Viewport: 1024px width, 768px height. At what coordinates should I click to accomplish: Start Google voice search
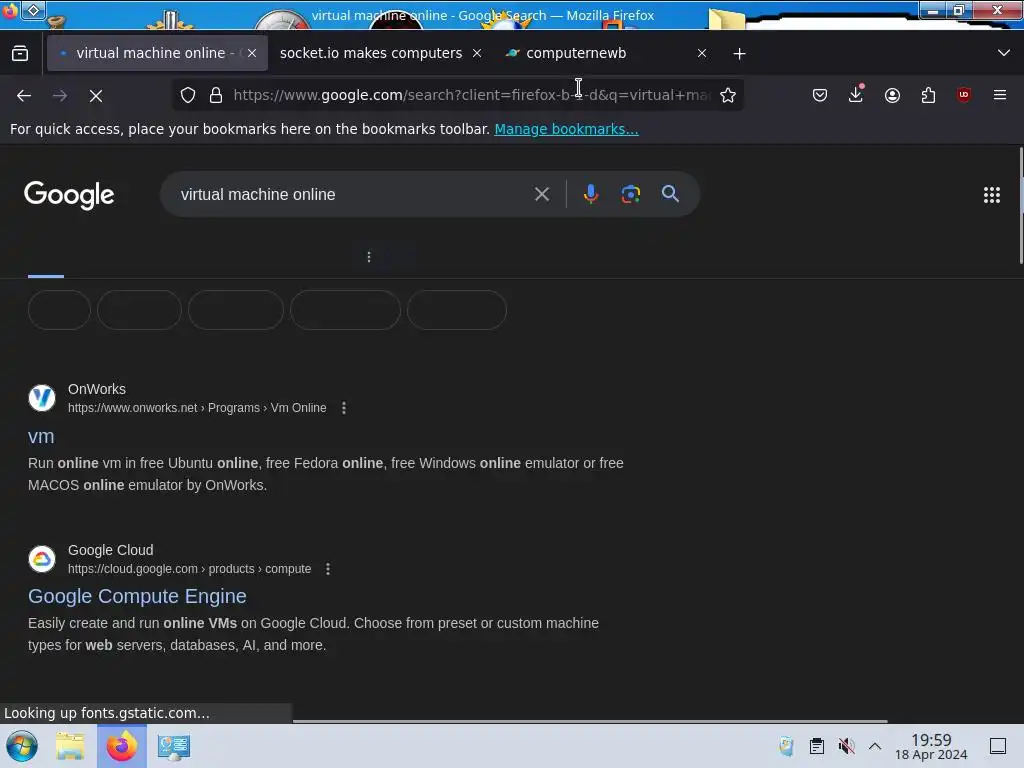pos(590,194)
